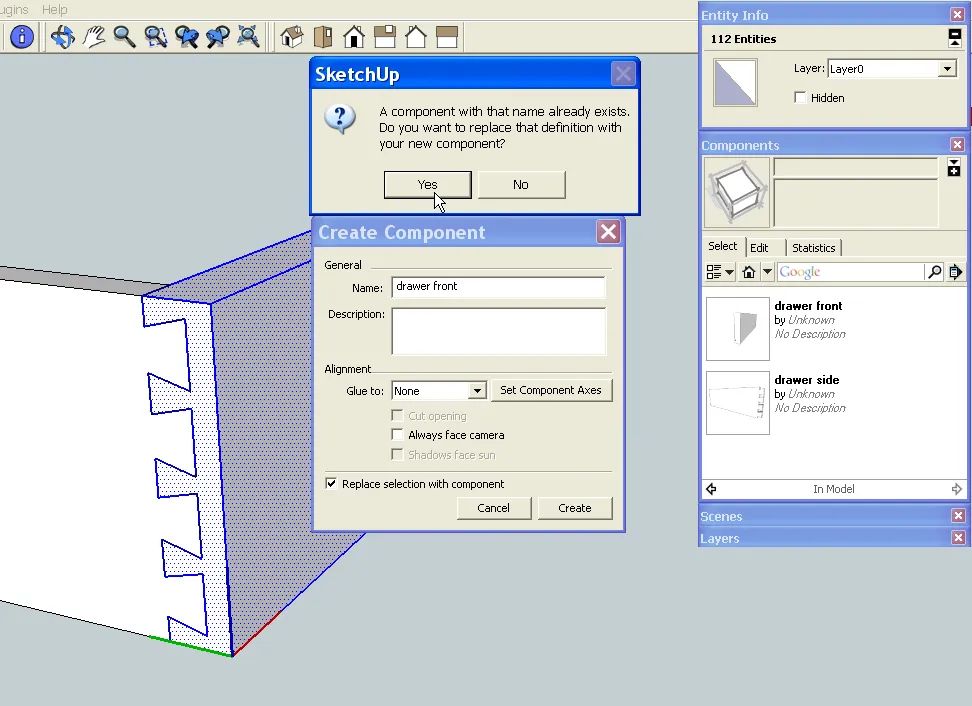The width and height of the screenshot is (972, 706).
Task: Click the Google search field in Components
Action: (850, 271)
